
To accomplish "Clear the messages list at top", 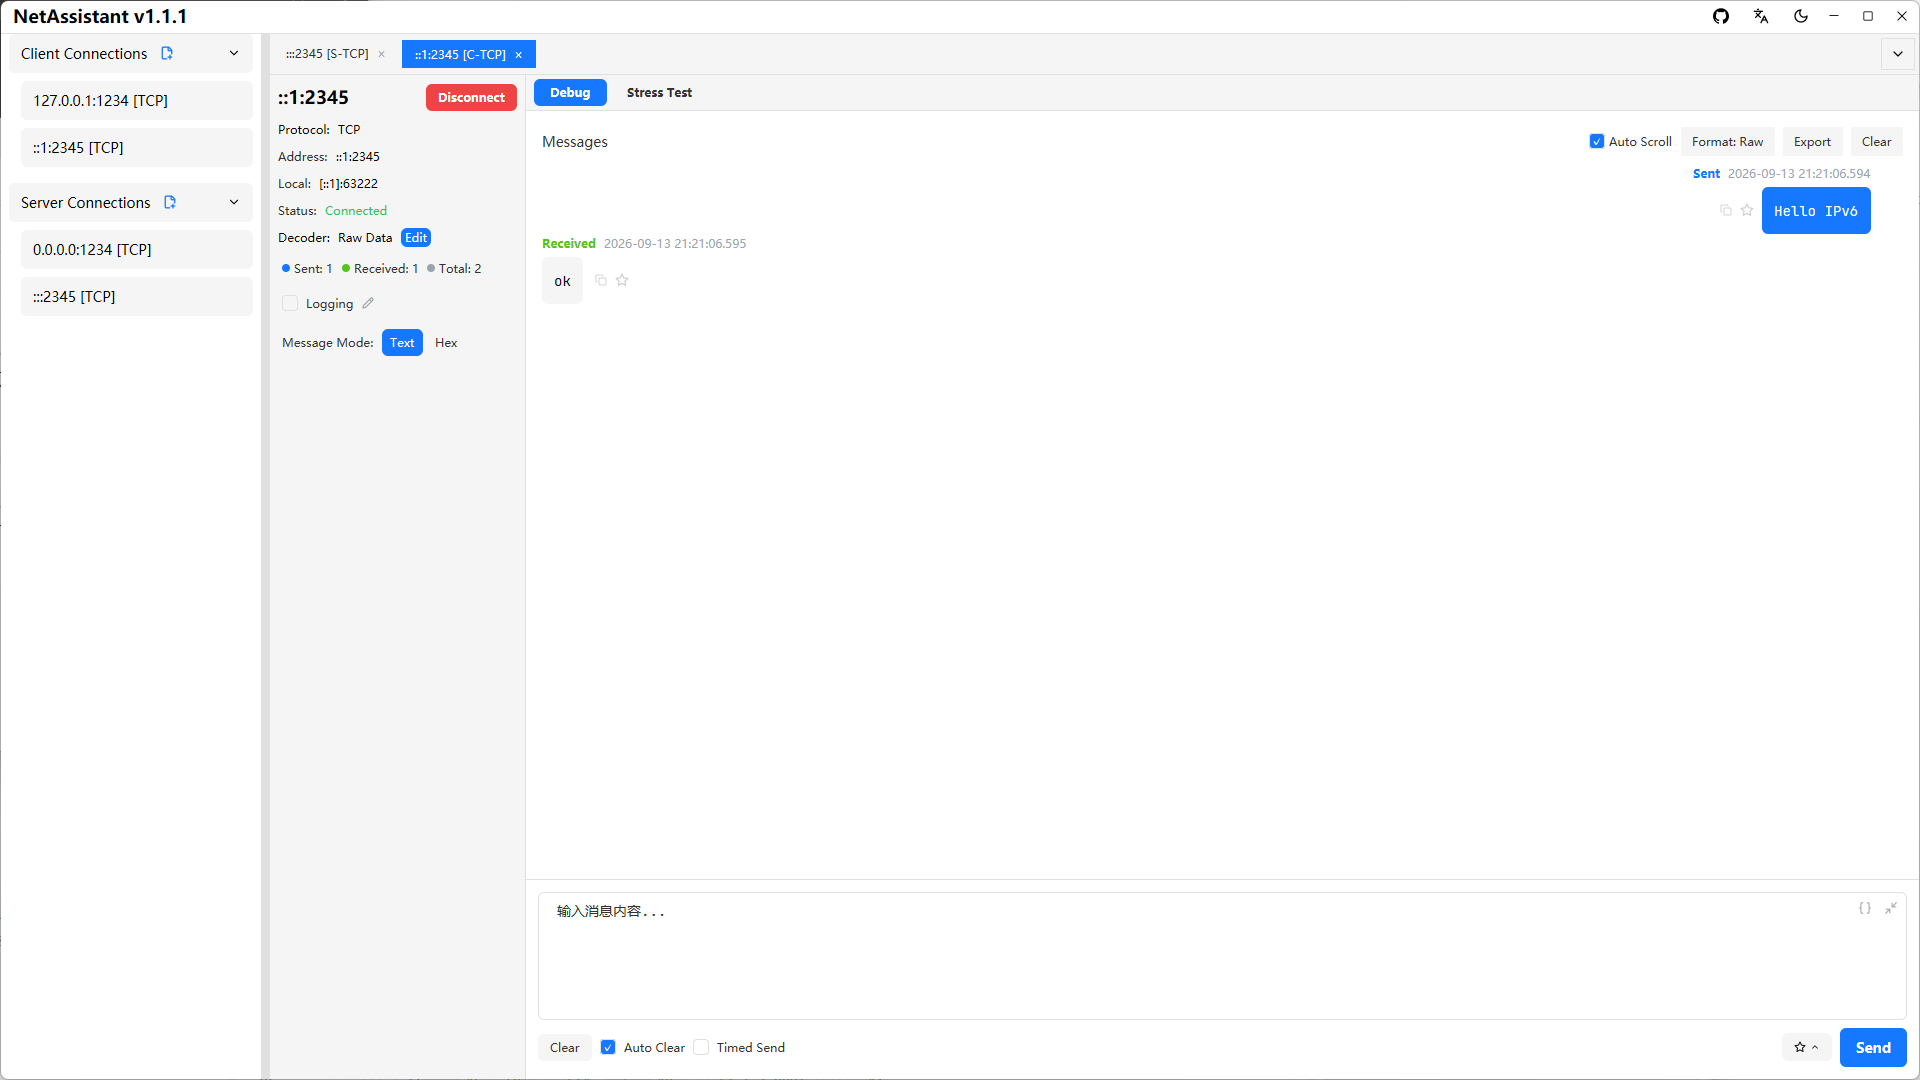I will coord(1876,141).
